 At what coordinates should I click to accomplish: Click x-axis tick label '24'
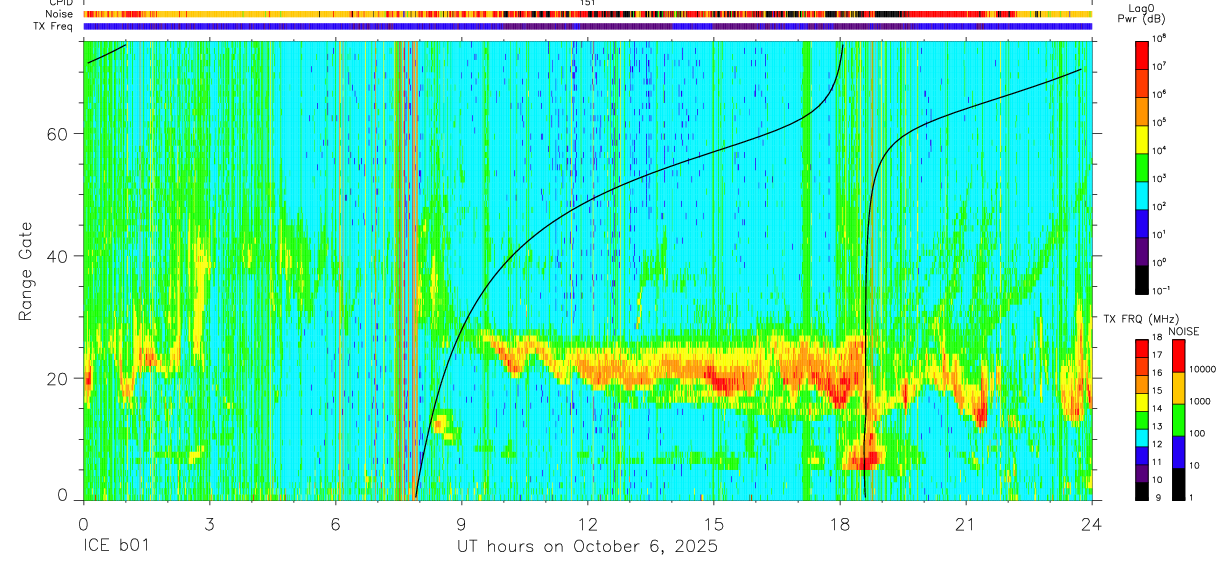1092,523
